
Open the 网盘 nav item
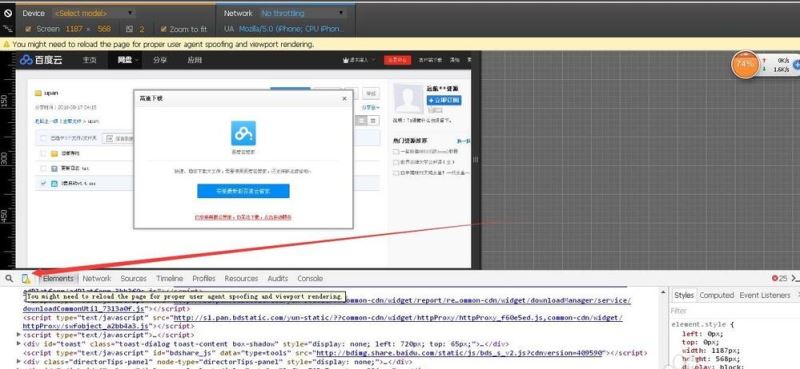[125, 60]
